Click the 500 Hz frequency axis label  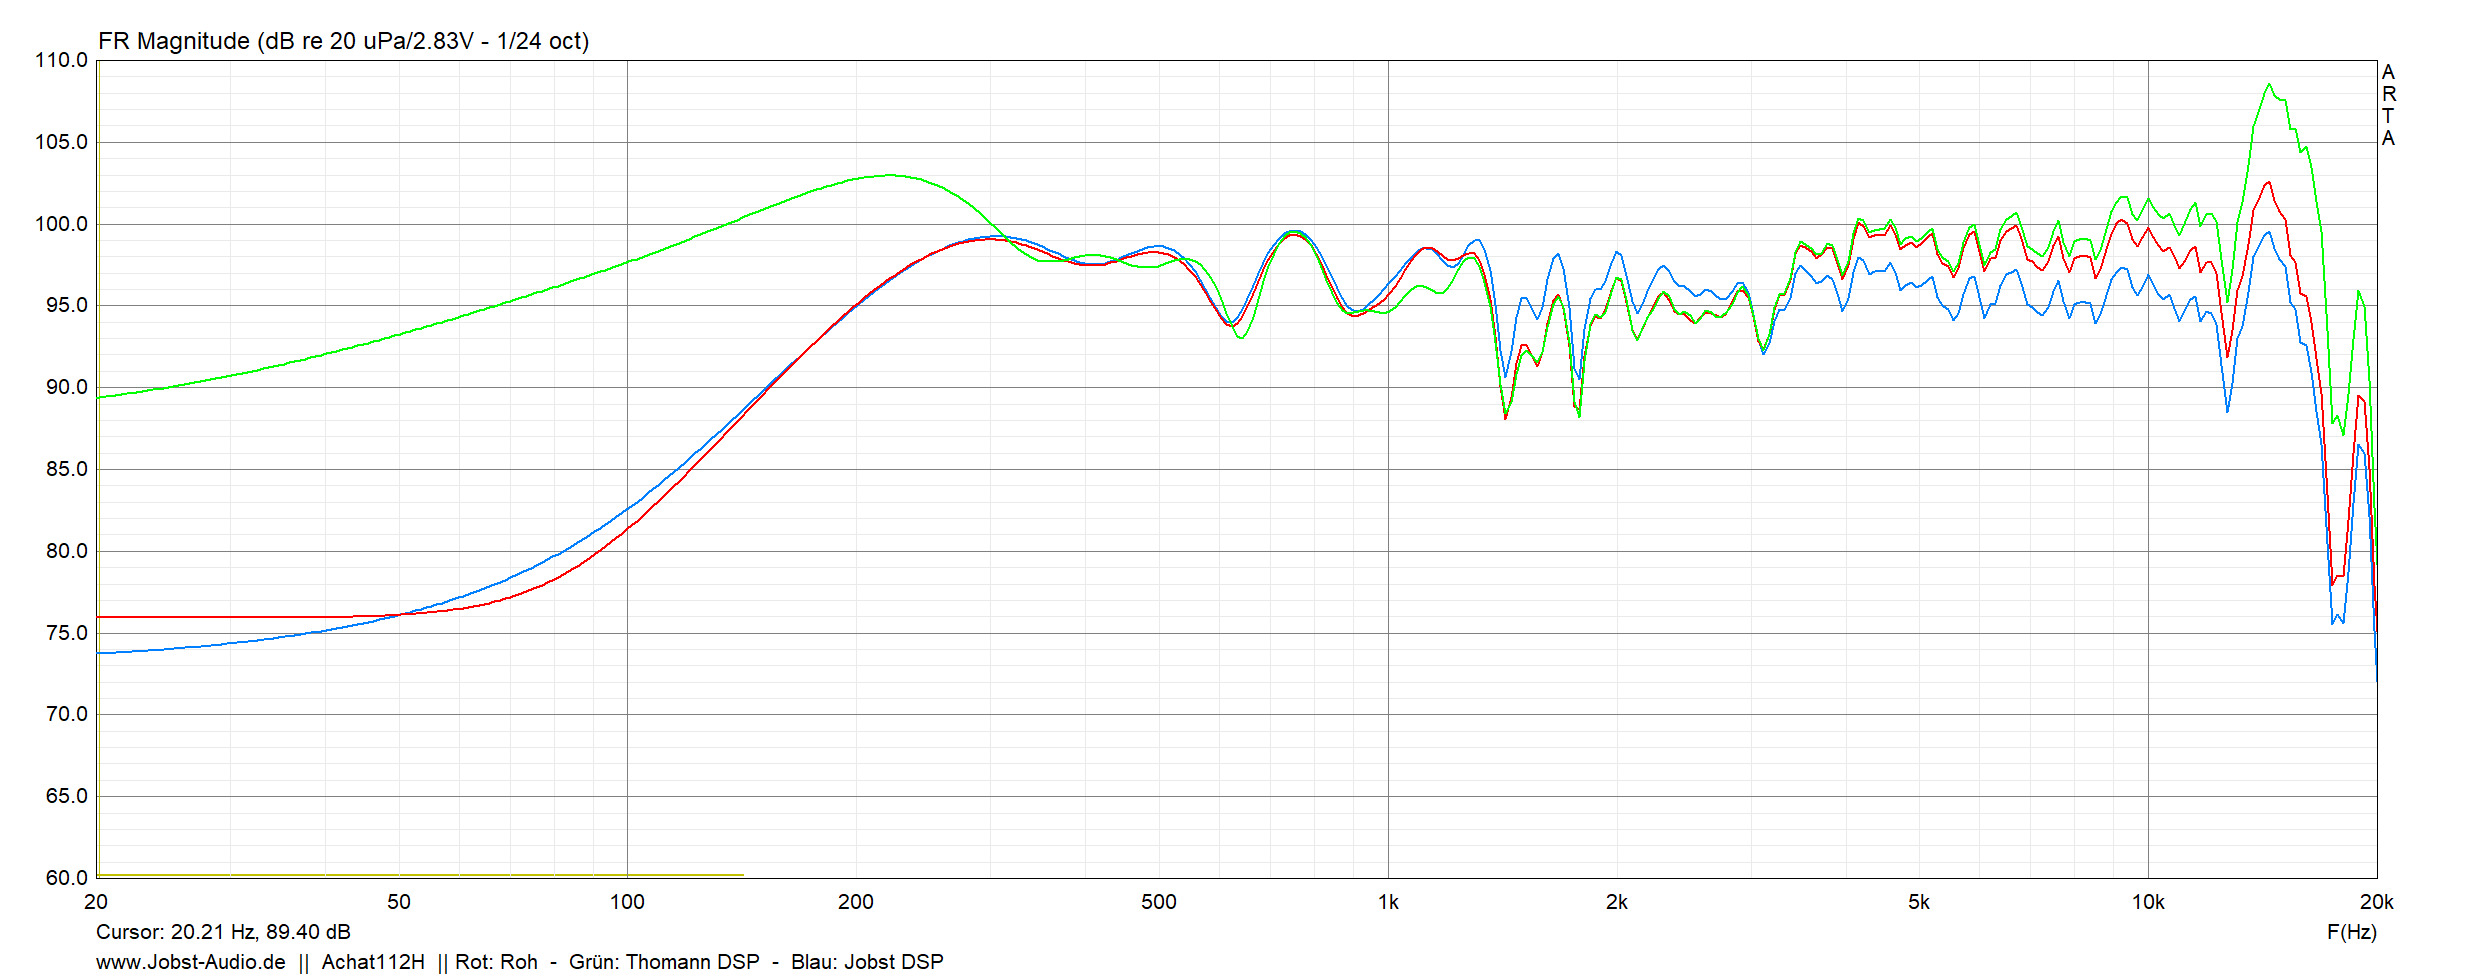(1158, 902)
